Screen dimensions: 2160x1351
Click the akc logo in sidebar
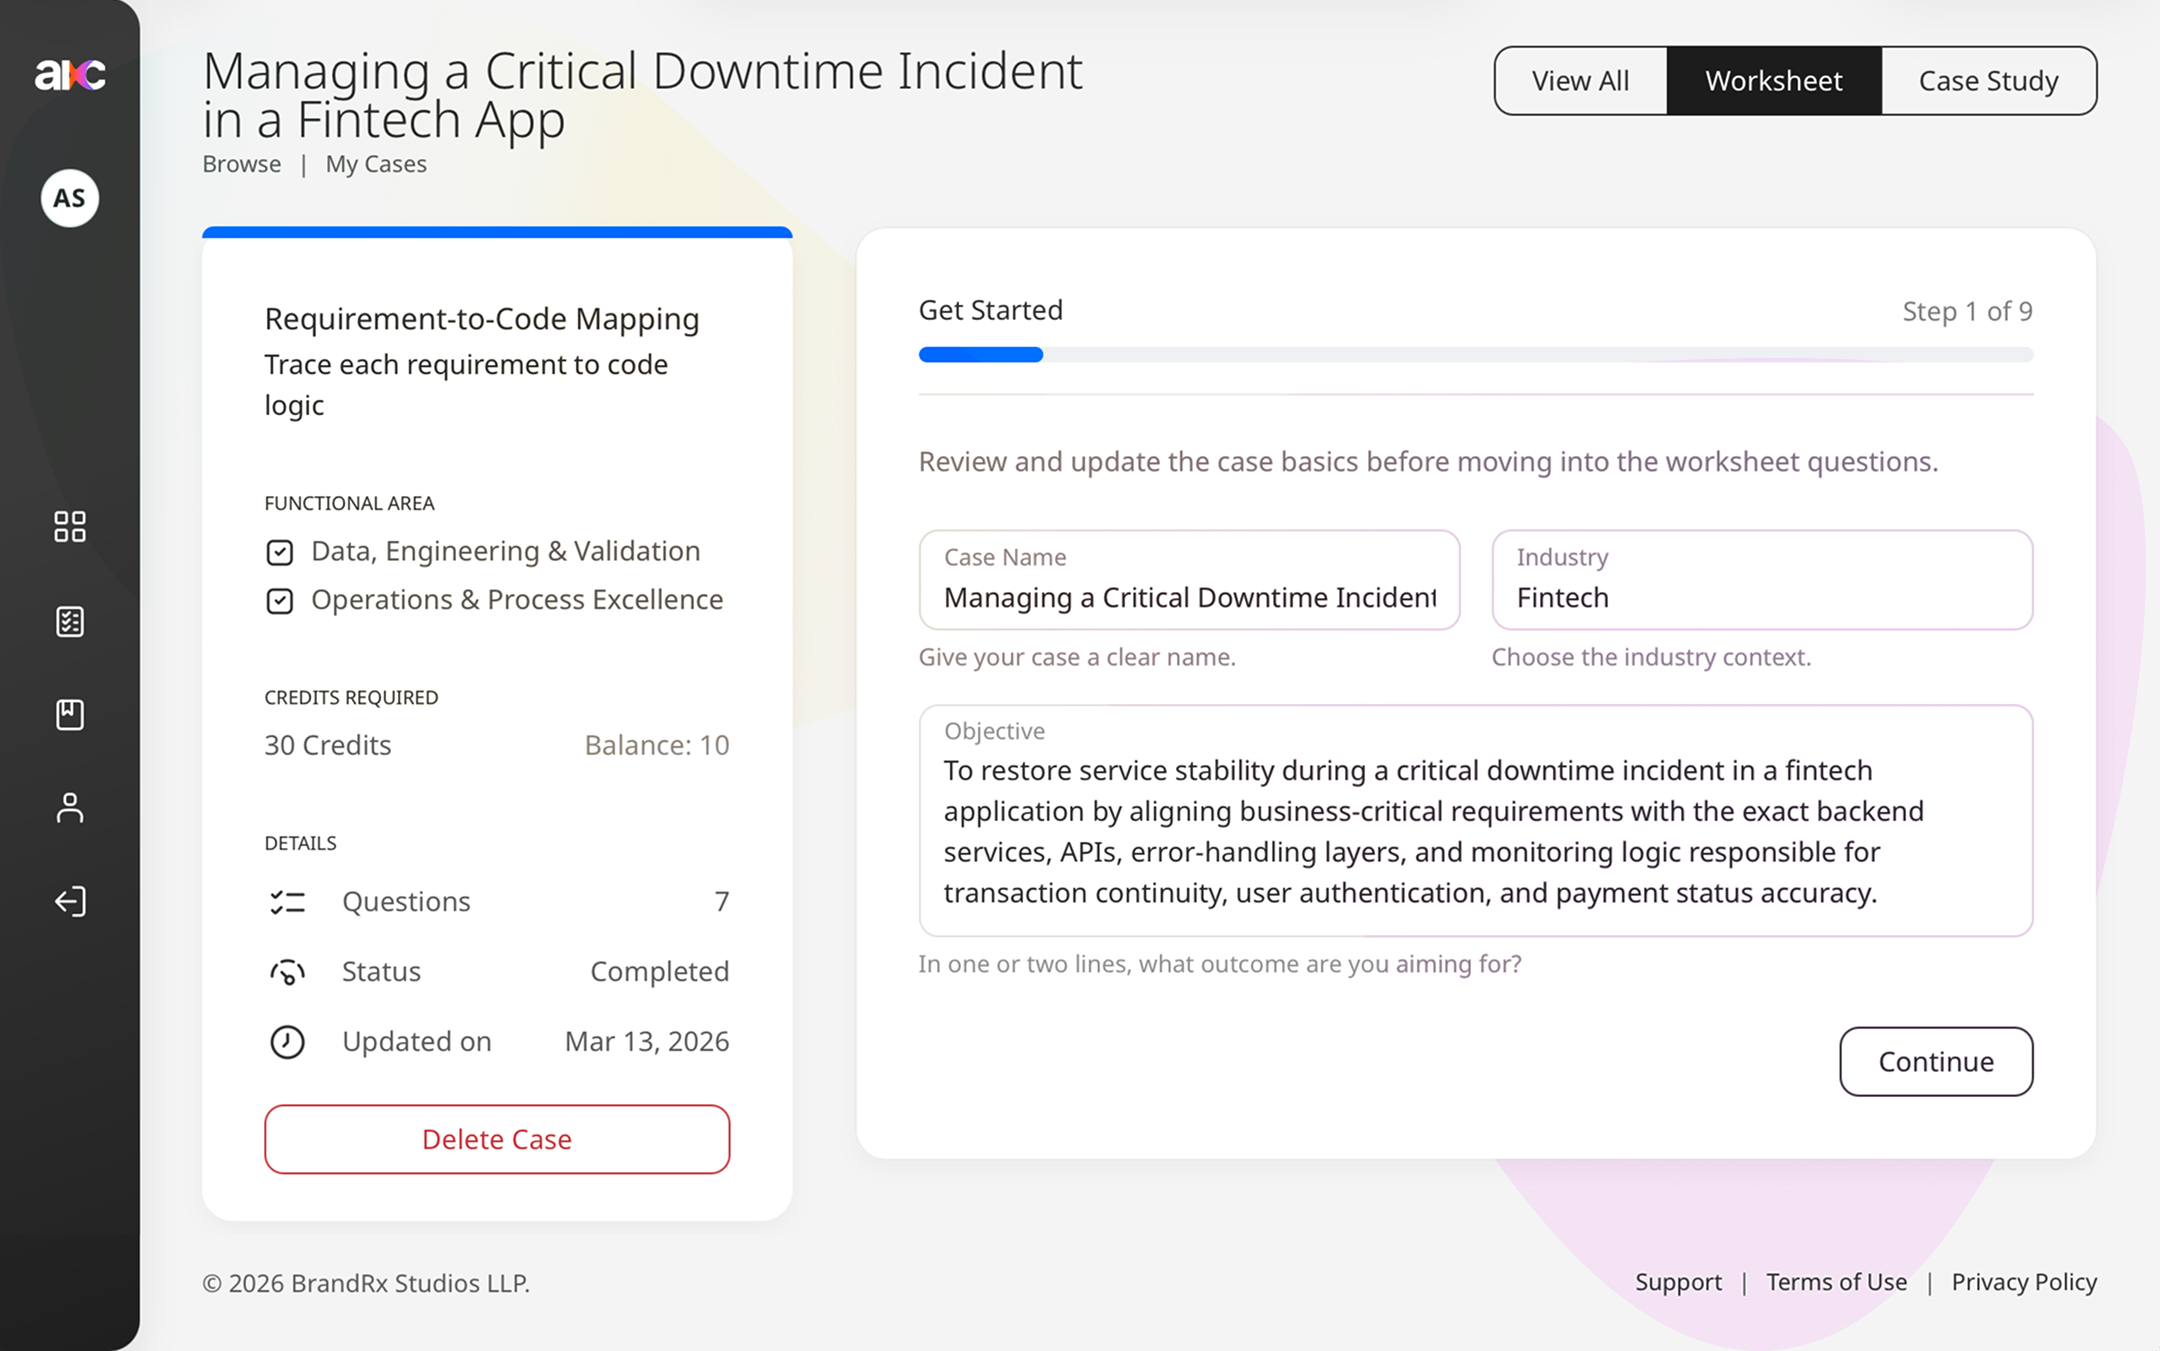point(70,75)
